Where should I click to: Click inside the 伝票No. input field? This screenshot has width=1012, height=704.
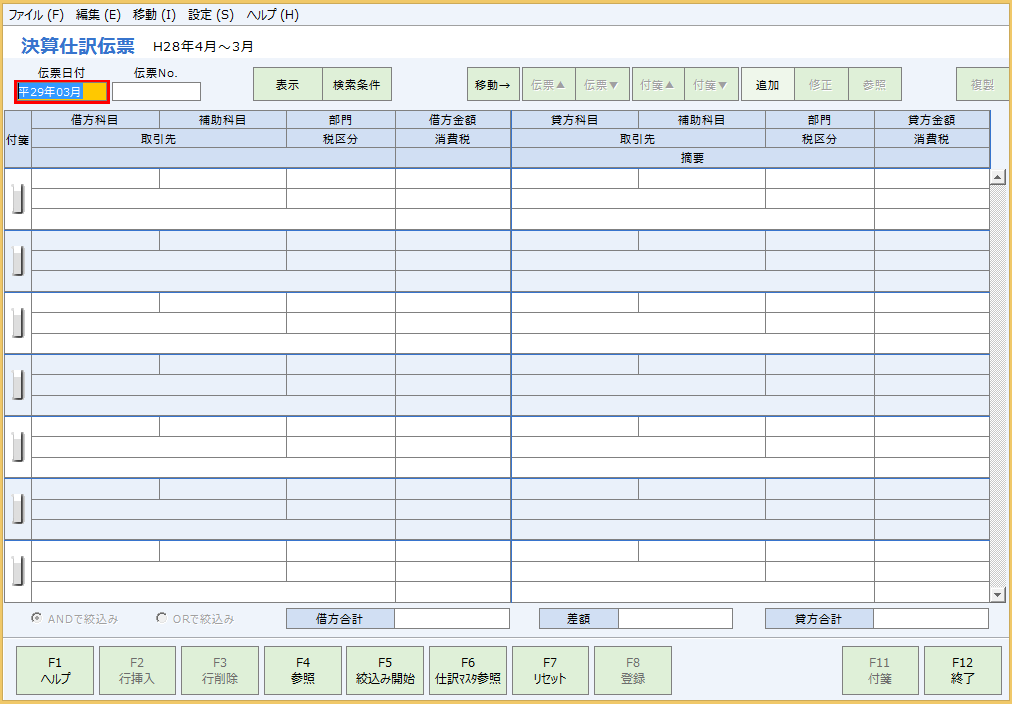click(156, 91)
